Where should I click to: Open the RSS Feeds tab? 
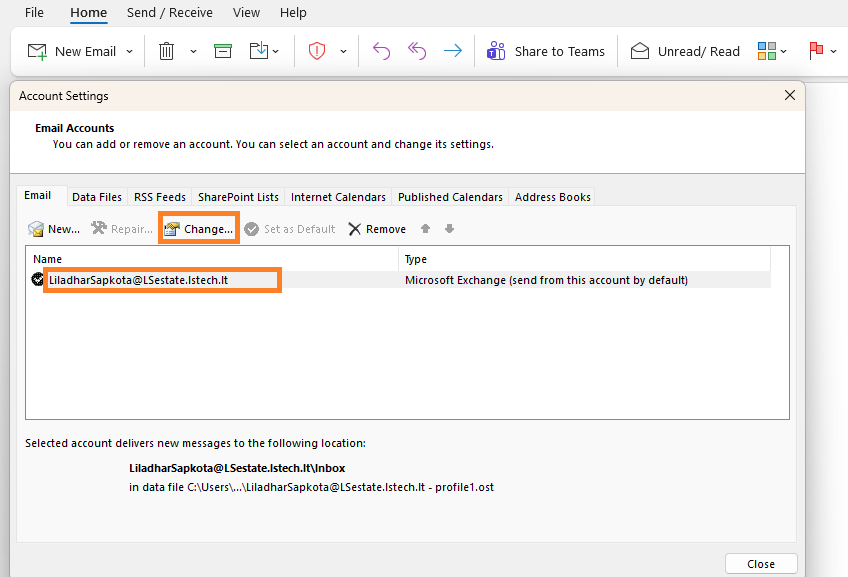pos(160,197)
